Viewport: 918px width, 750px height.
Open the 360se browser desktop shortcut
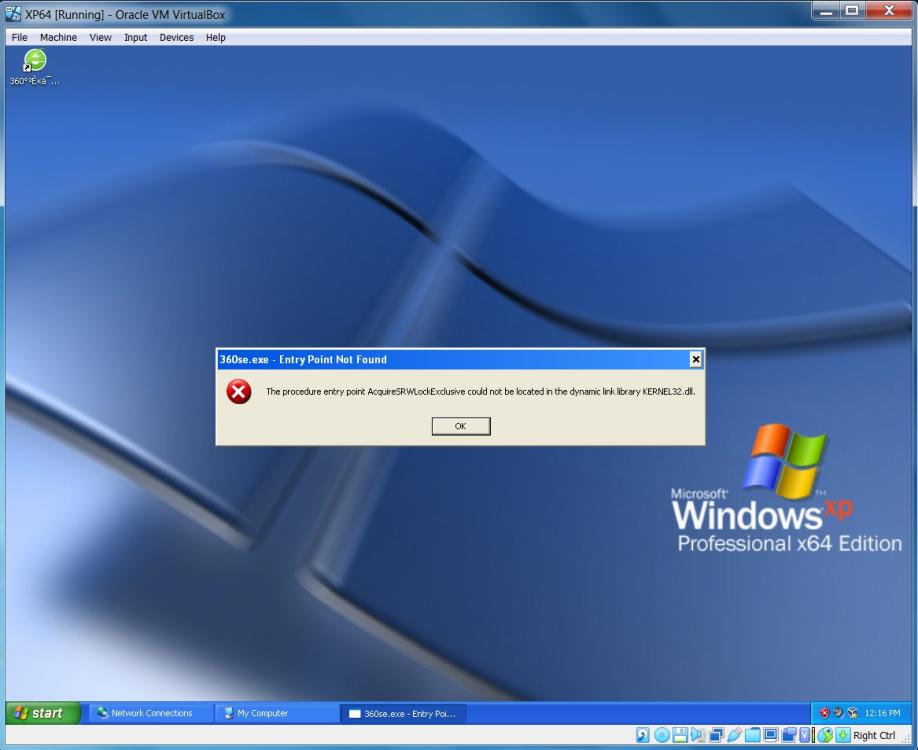pyautogui.click(x=33, y=60)
